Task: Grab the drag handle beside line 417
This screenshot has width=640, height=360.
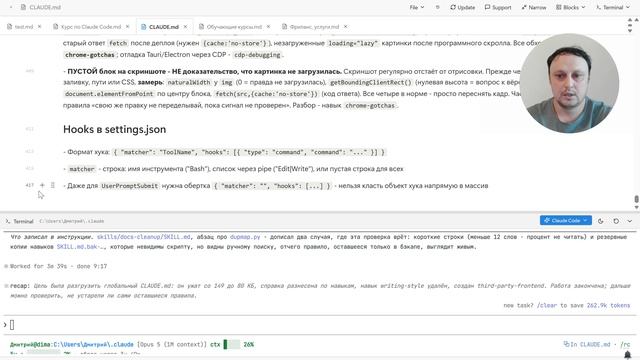Action: tap(53, 185)
